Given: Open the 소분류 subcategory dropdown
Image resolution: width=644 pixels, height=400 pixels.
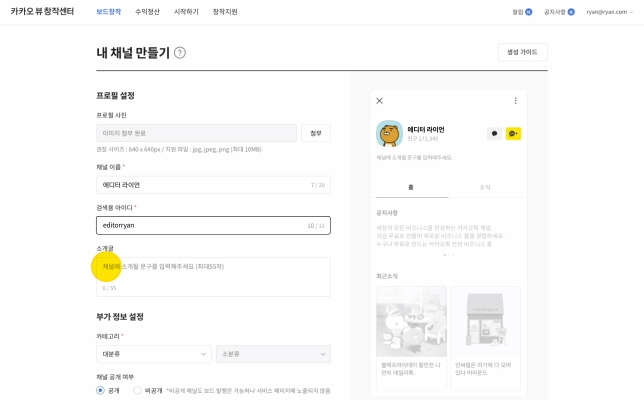Looking at the screenshot, I should tap(274, 354).
